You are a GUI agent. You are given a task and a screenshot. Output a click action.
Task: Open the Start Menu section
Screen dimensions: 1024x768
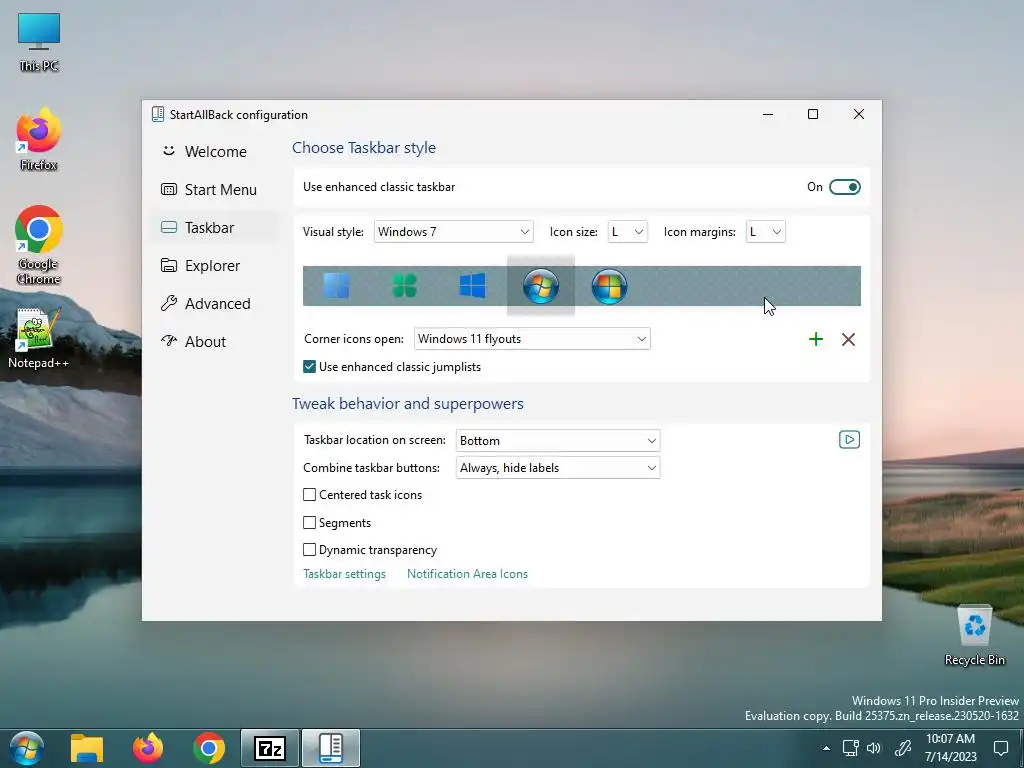(215, 189)
